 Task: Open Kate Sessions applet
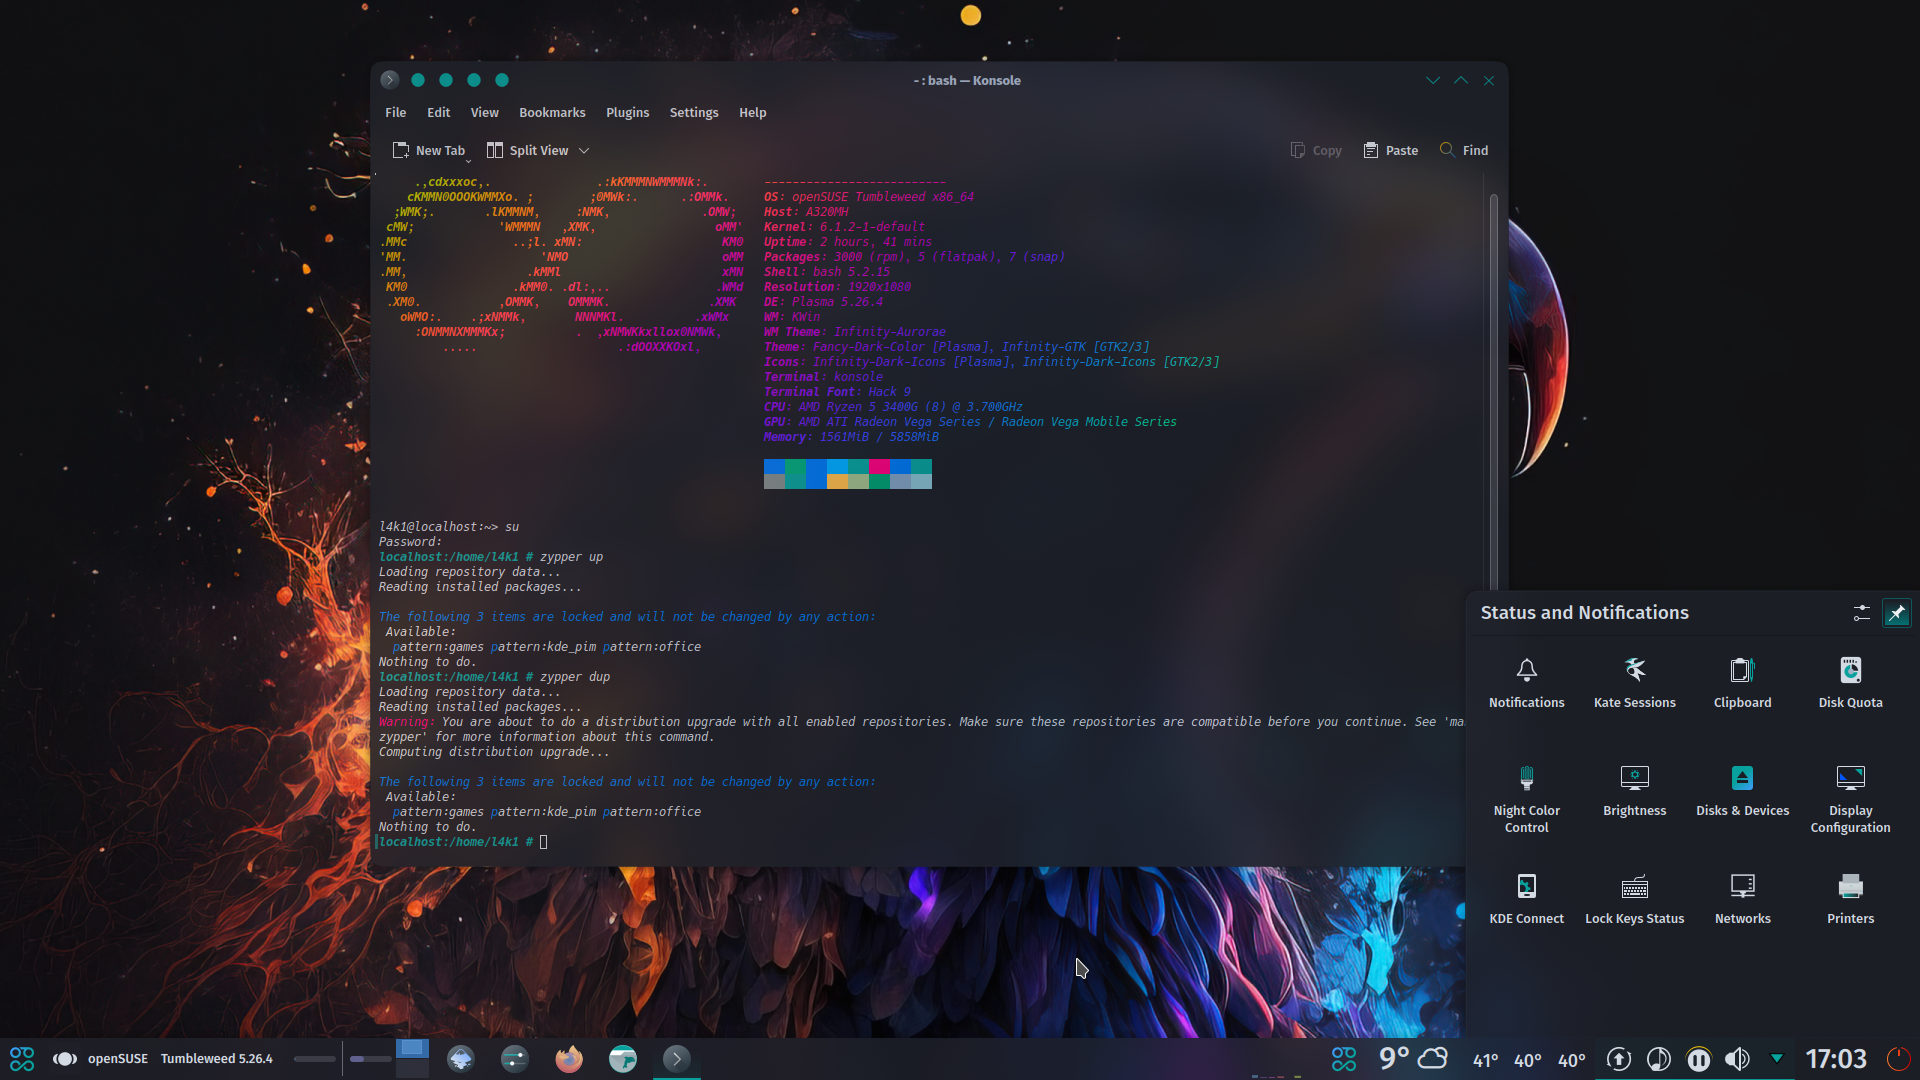click(x=1634, y=683)
